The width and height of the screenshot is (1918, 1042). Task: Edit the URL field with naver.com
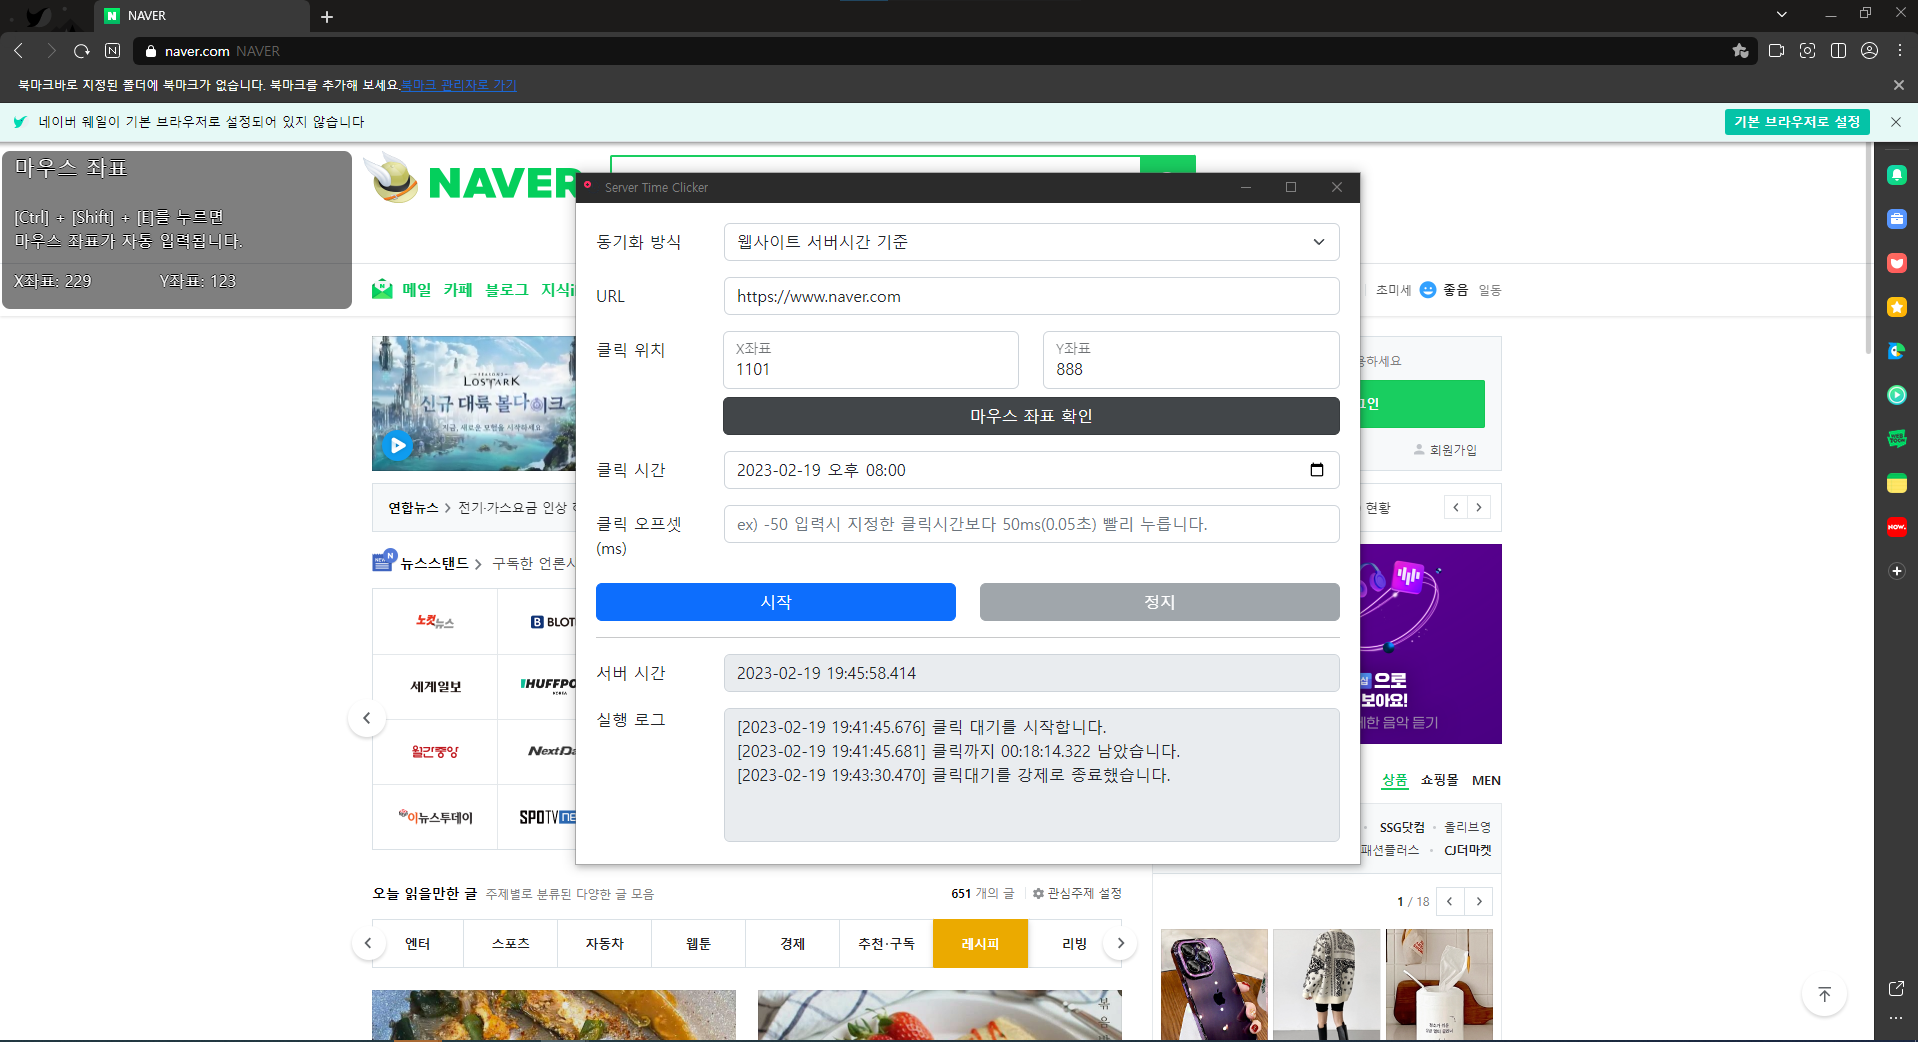pos(1031,296)
